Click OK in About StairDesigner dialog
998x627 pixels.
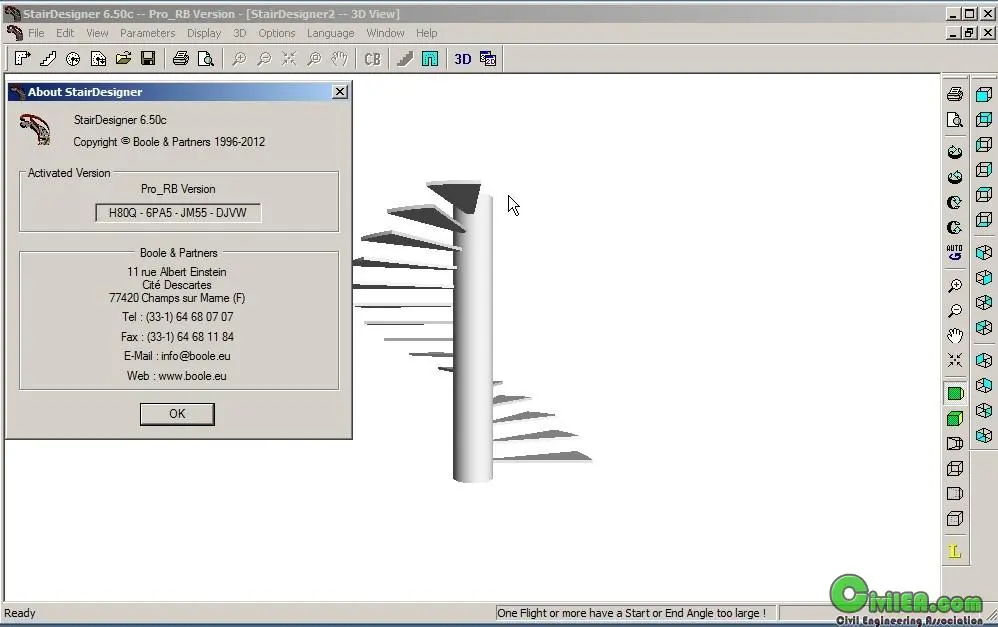(x=177, y=414)
